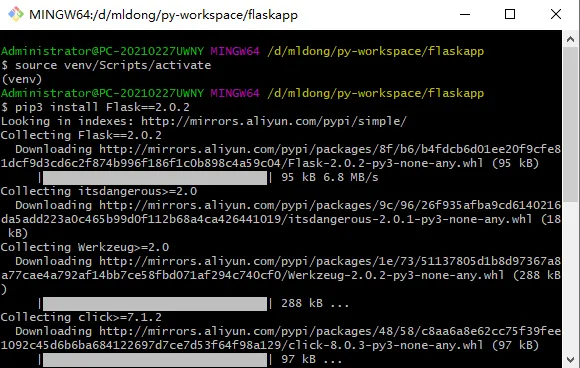580x368 pixels.
Task: Click 'Looking in indexes' aliyun mirror line
Action: [204, 121]
